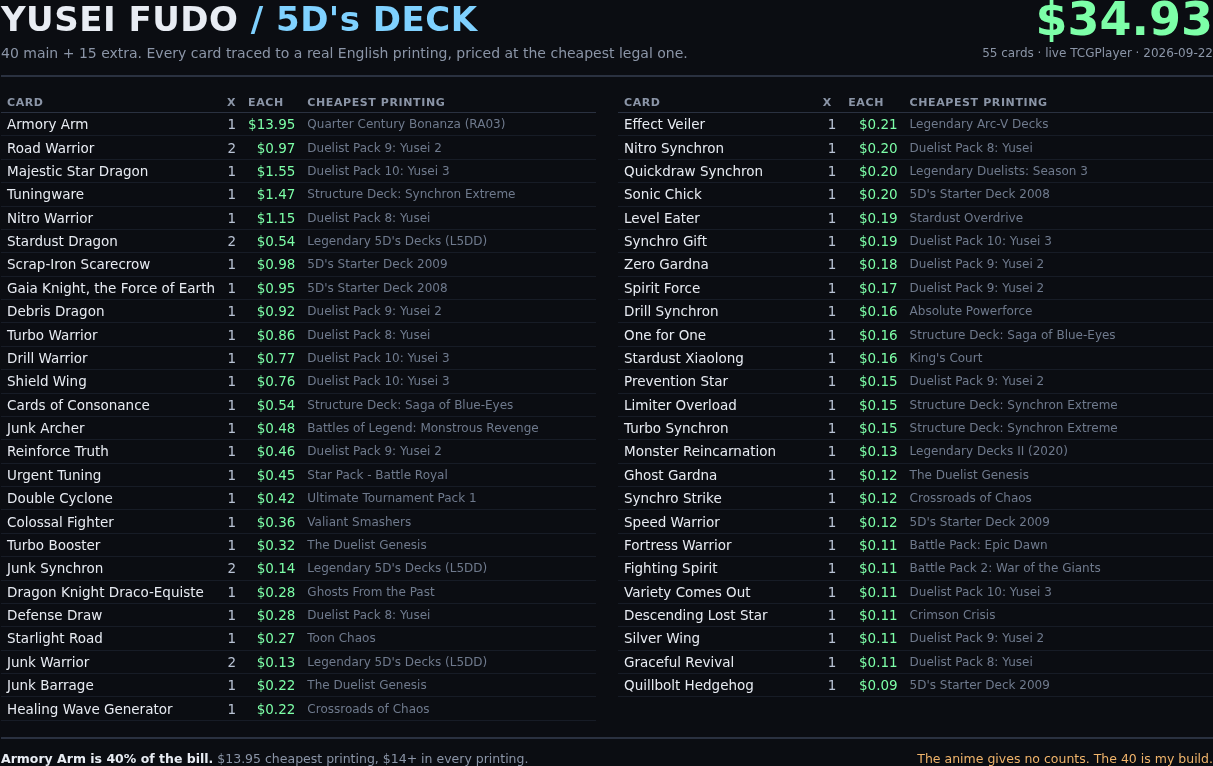Select the Stardust Dragon card name
Image resolution: width=1213 pixels, height=766 pixels.
62,241
